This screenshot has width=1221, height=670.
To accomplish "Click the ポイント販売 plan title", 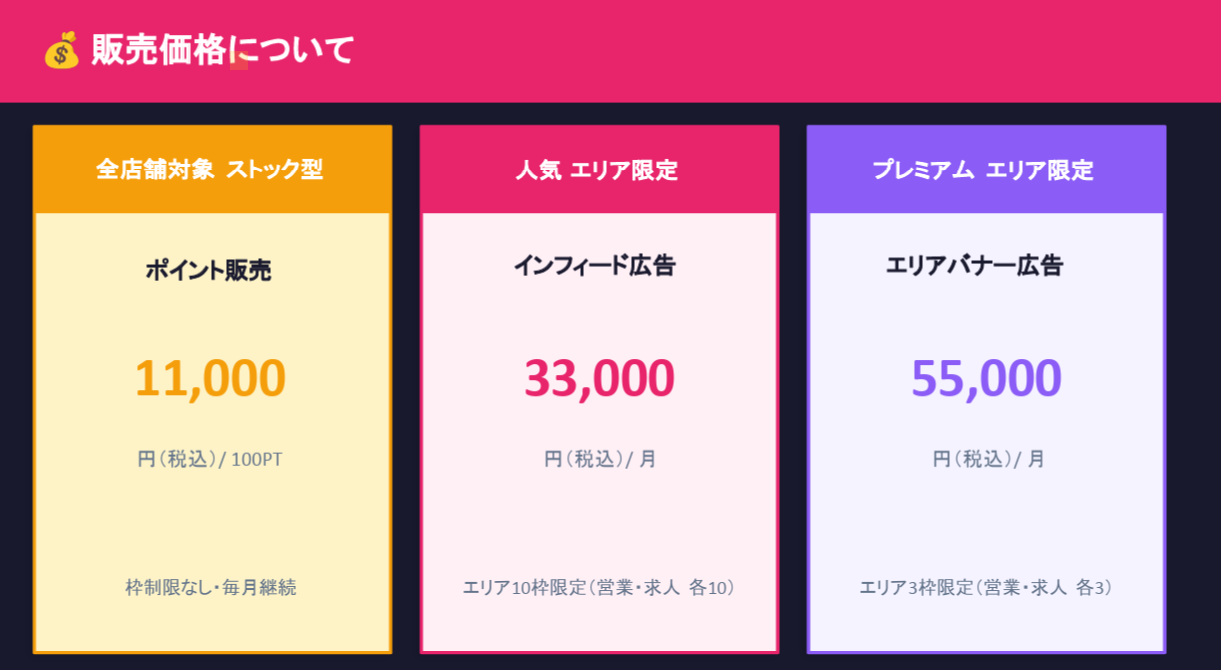I will 208,270.
